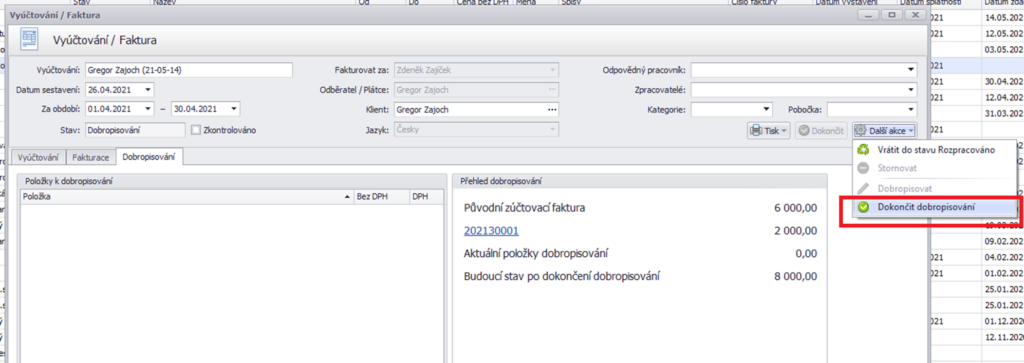The height and width of the screenshot is (363, 1024).
Task: Expand the Odpovědný pracovník dropdown
Action: tap(910, 70)
